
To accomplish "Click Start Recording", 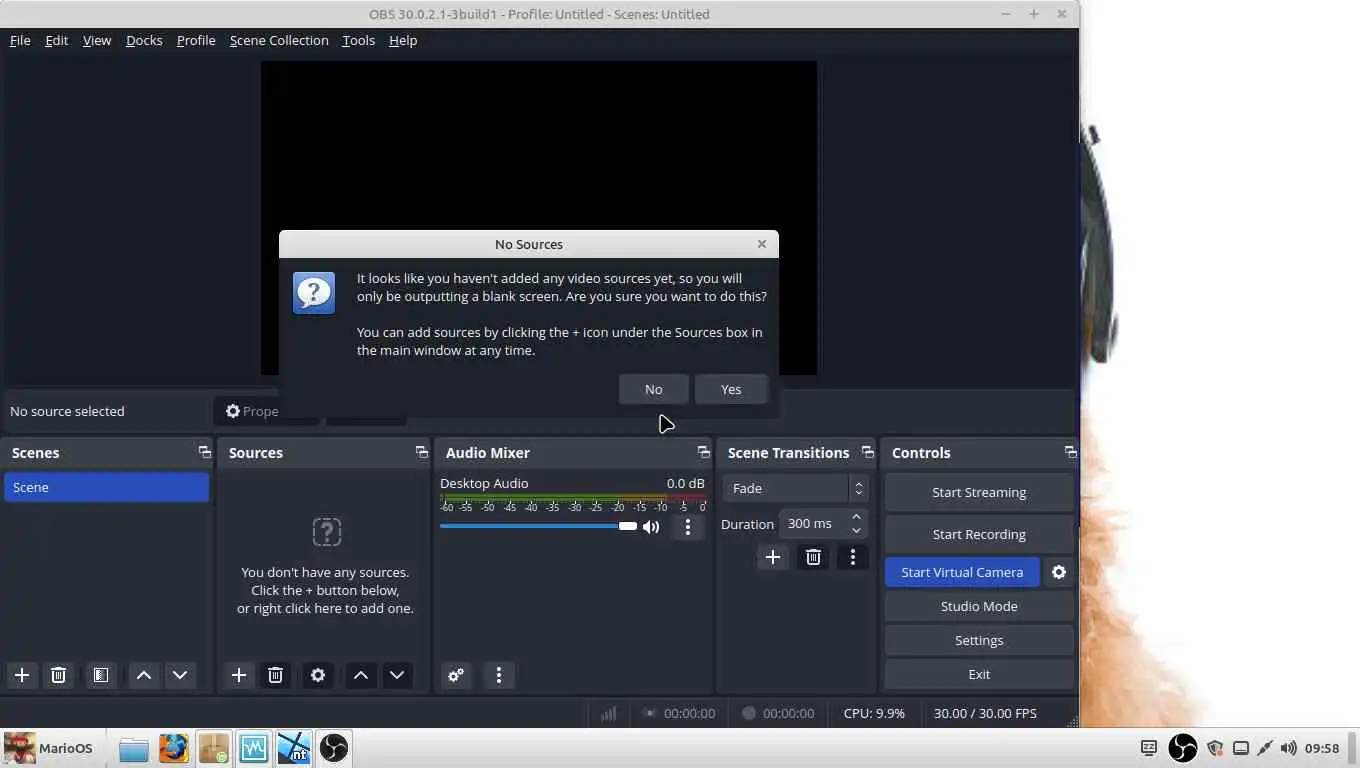I will tap(979, 534).
